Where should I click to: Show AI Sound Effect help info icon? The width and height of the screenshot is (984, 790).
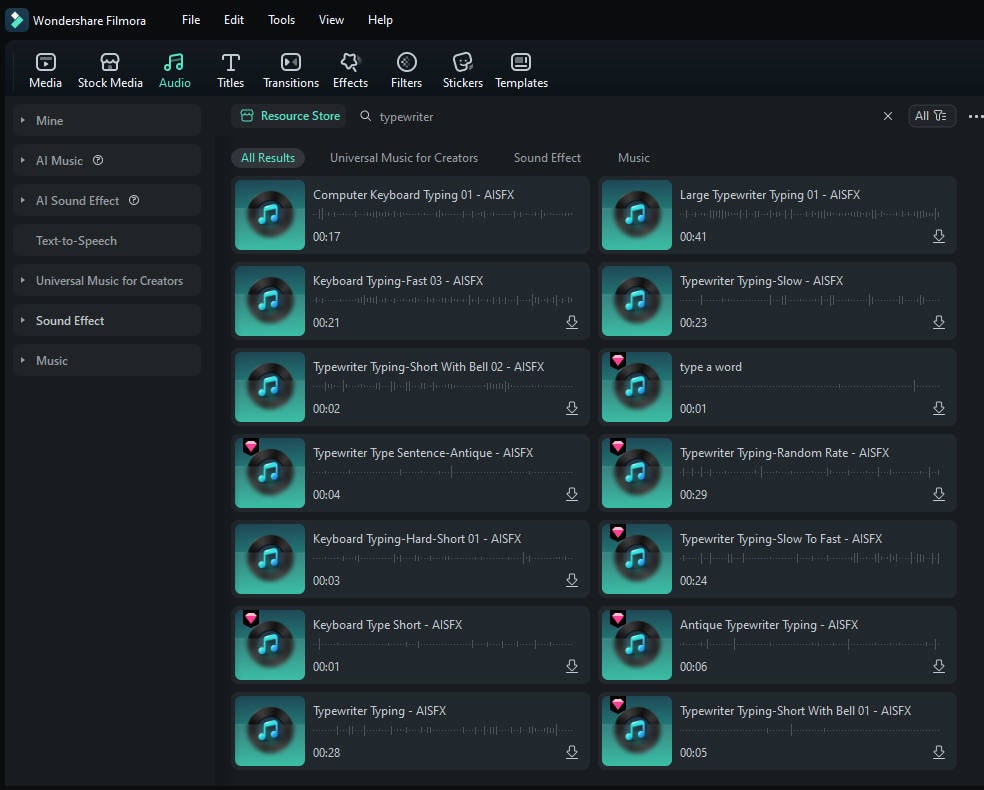pyautogui.click(x=134, y=200)
